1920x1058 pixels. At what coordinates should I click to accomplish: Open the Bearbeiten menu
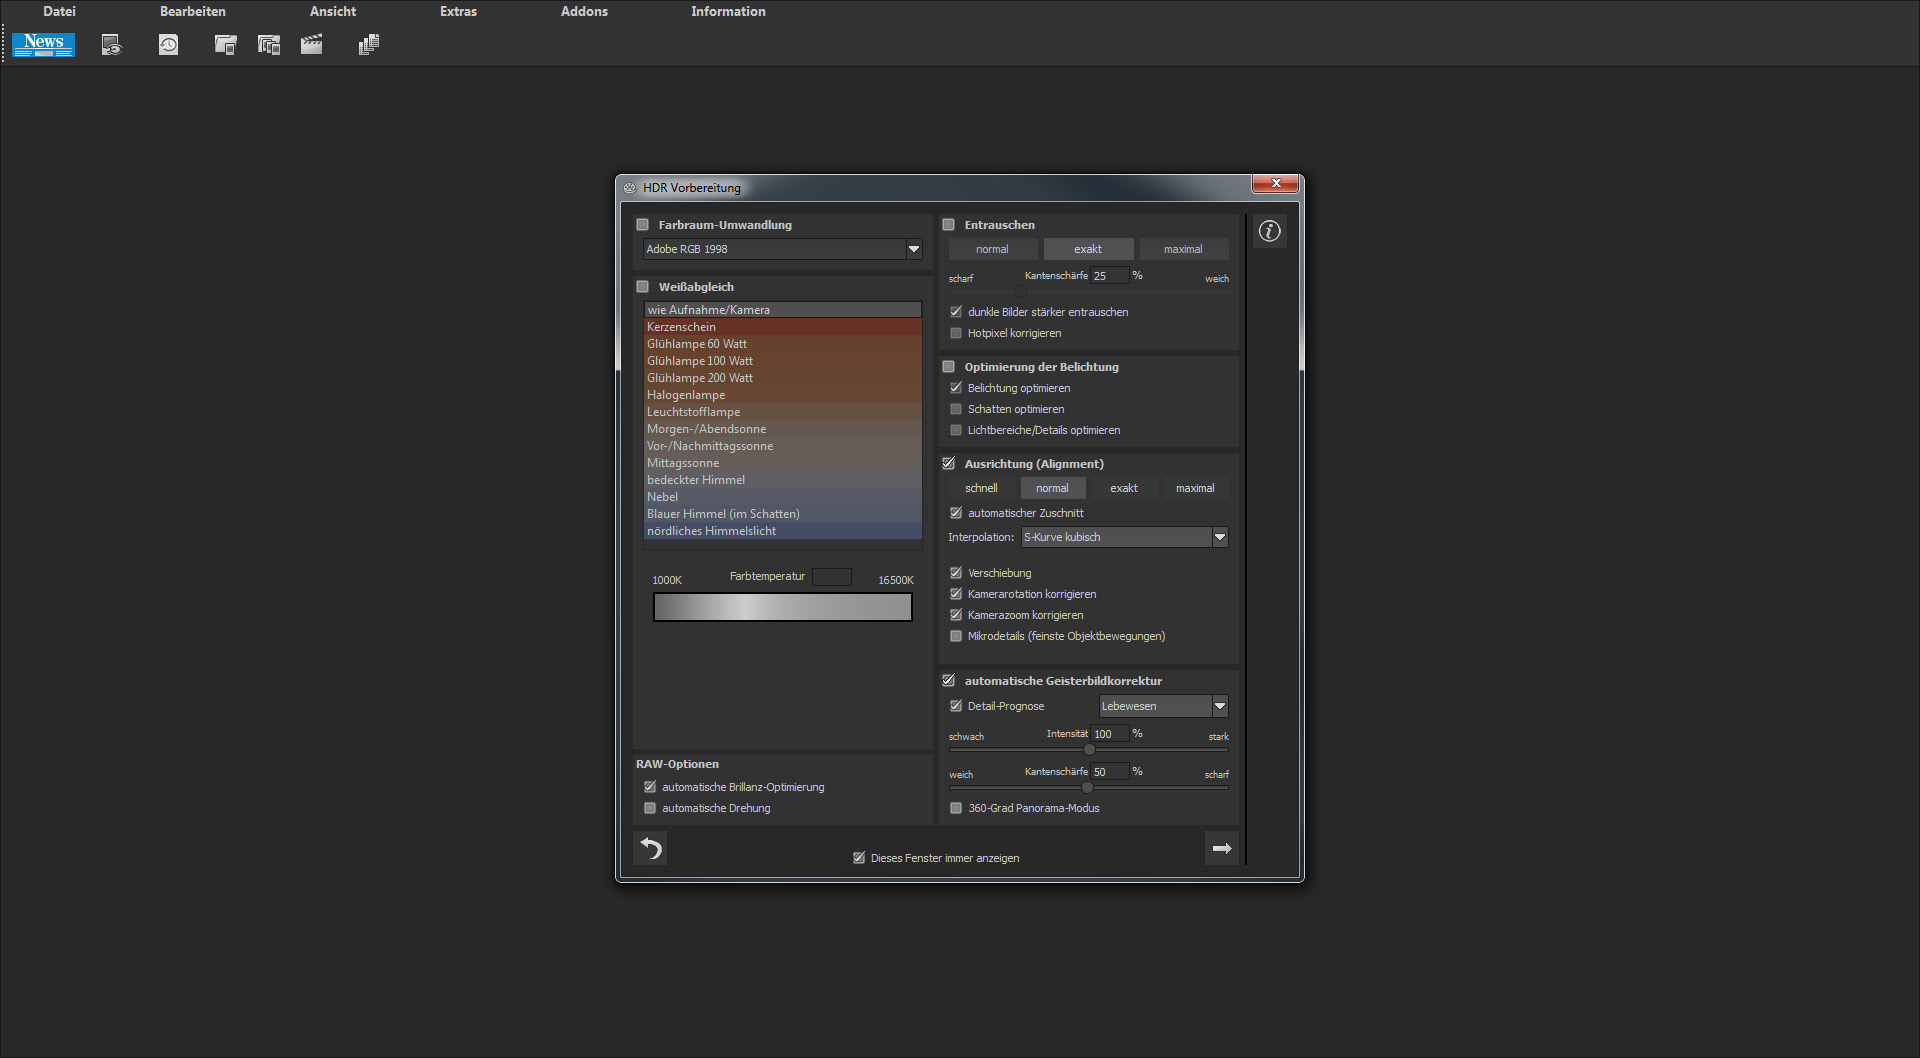pyautogui.click(x=193, y=11)
